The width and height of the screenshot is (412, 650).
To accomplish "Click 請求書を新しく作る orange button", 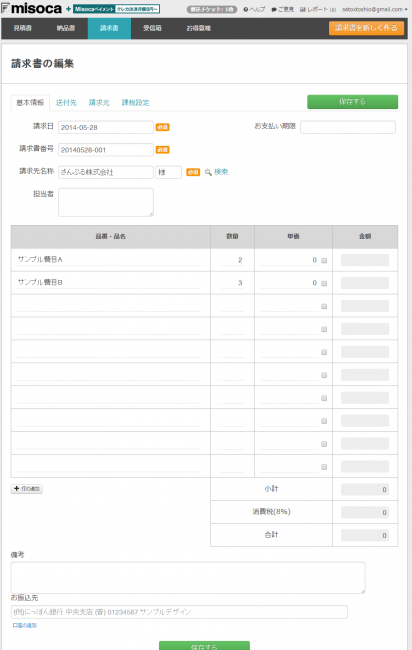I will point(366,28).
